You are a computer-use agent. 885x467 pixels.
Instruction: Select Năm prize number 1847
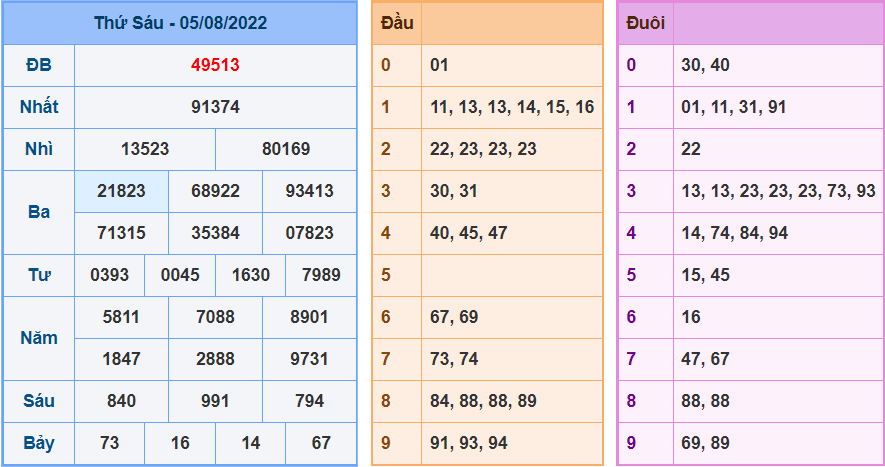point(121,359)
